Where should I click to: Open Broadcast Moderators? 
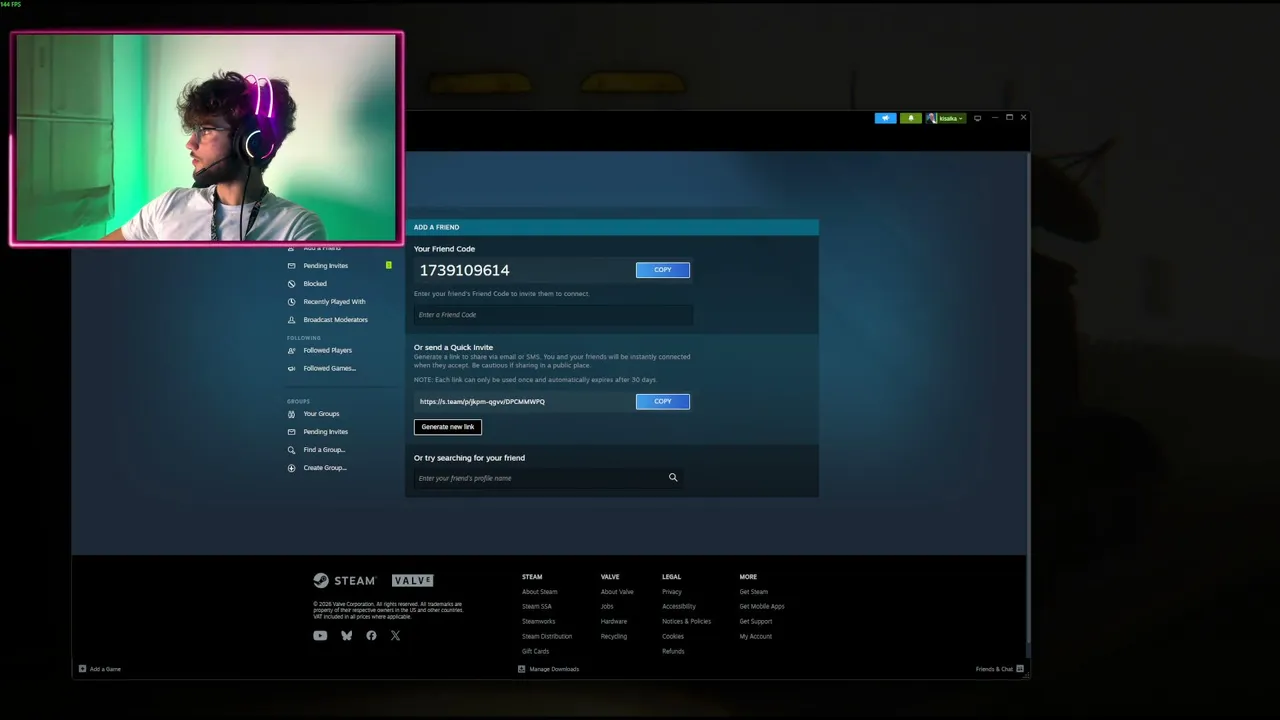click(x=336, y=320)
